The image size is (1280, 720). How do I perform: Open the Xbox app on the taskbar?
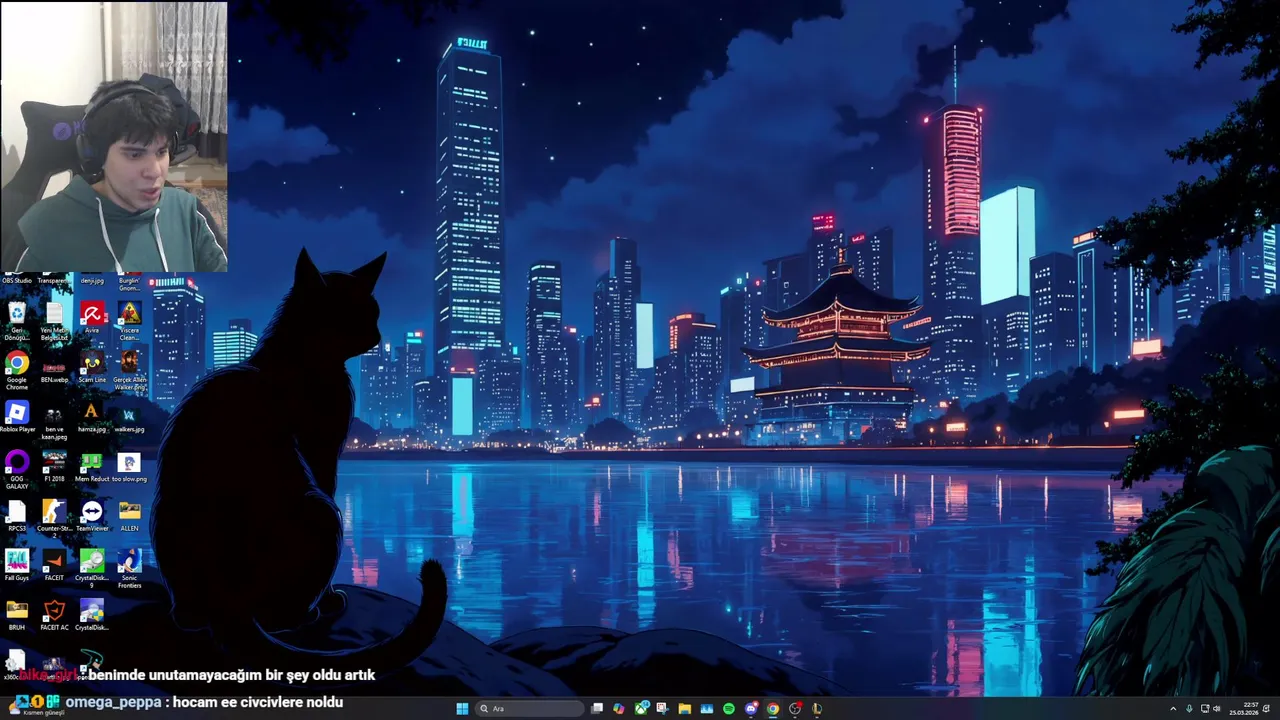(641, 709)
